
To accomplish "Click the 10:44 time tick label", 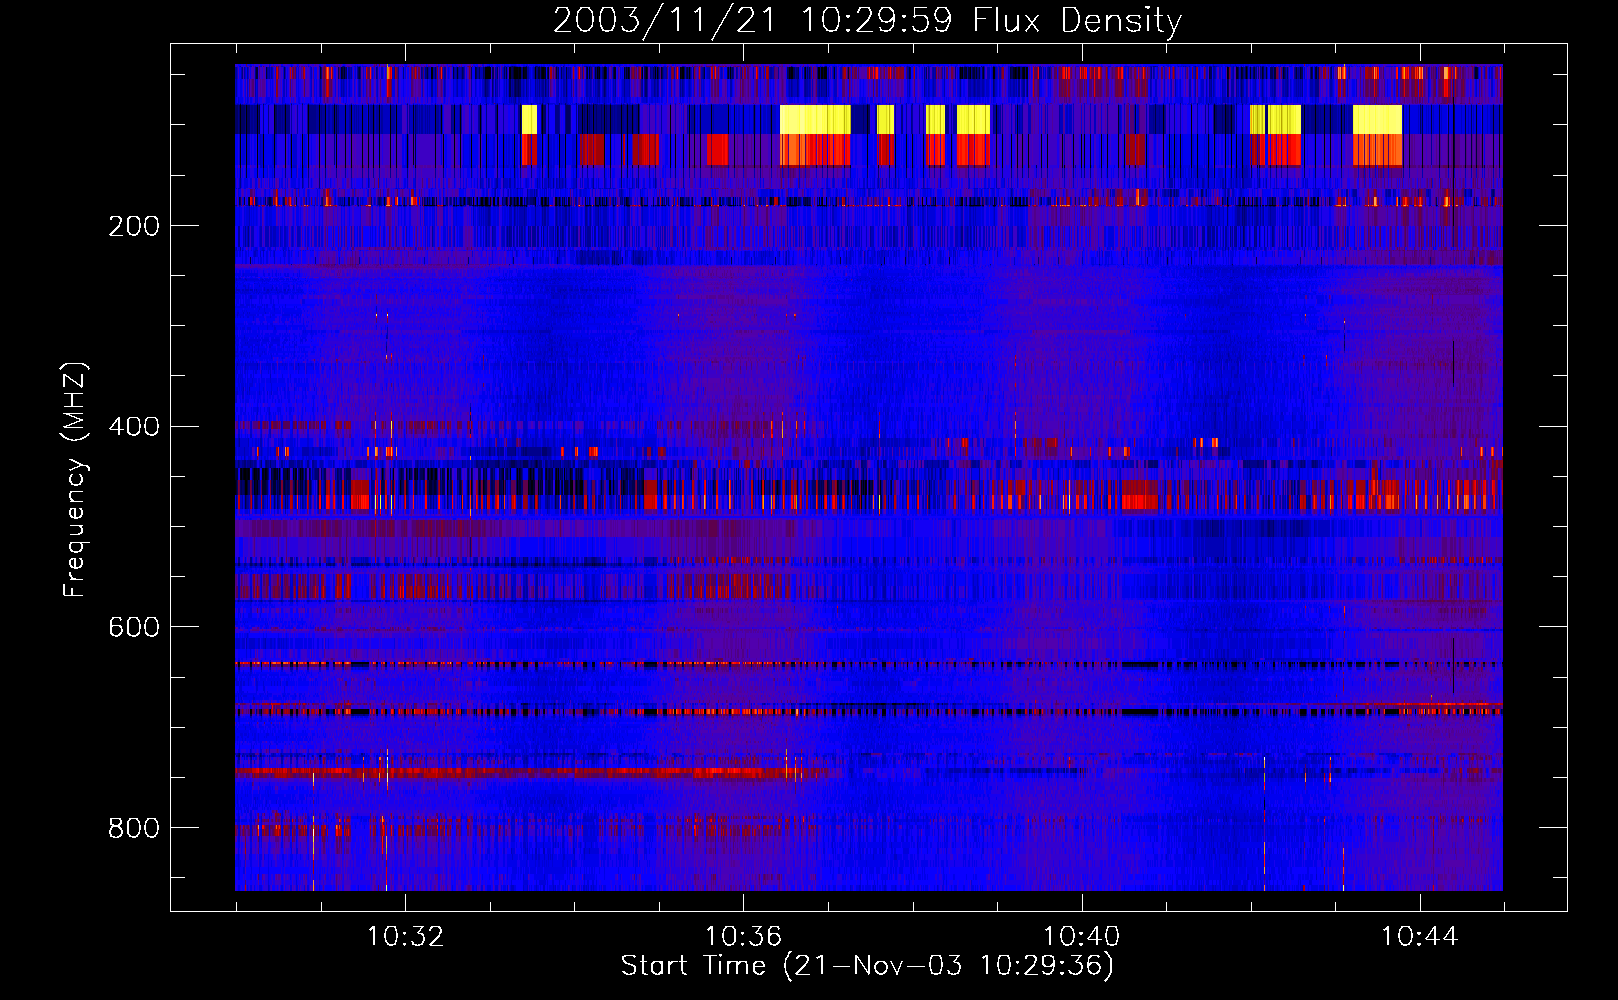I will point(1419,937).
